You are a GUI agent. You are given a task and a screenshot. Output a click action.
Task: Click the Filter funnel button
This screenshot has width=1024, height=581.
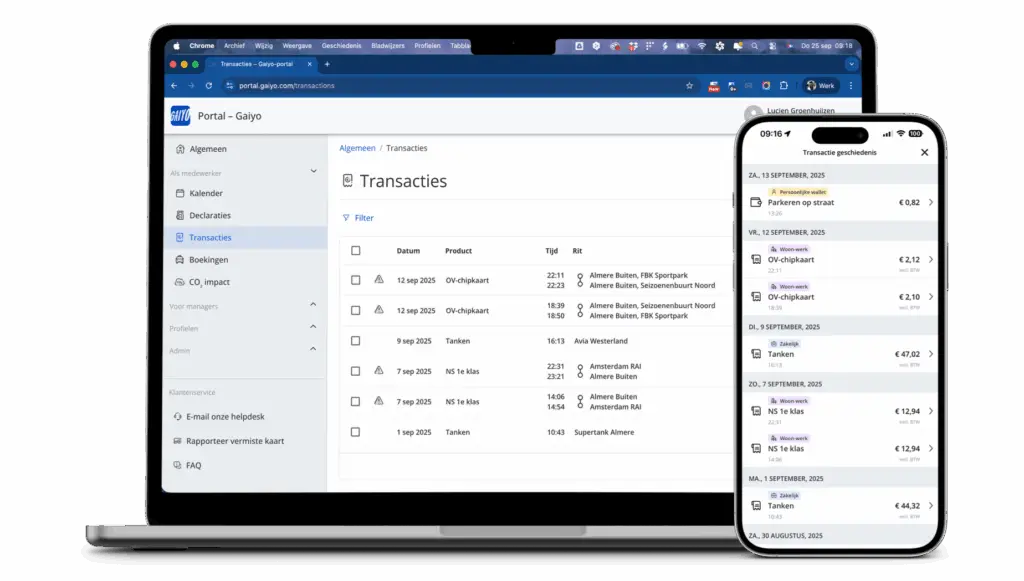click(x=358, y=218)
